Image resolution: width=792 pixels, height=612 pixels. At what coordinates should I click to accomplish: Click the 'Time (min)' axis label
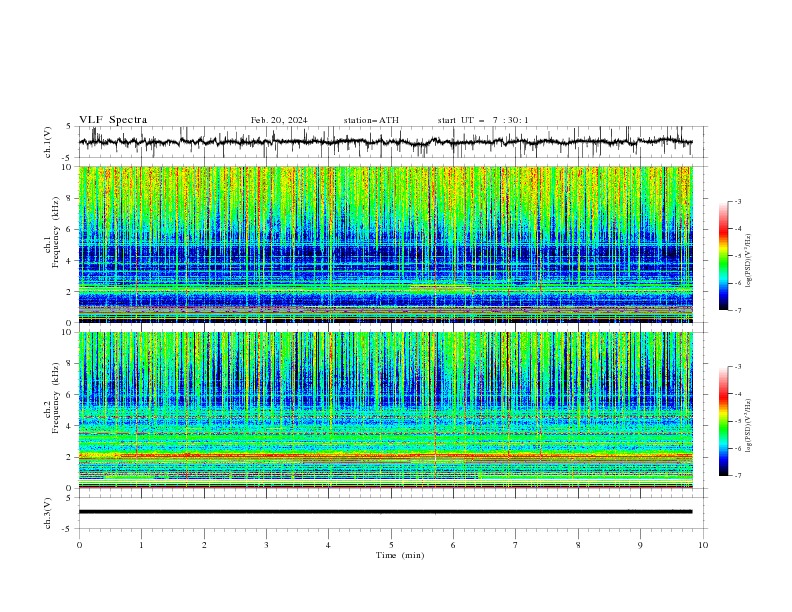(x=400, y=555)
